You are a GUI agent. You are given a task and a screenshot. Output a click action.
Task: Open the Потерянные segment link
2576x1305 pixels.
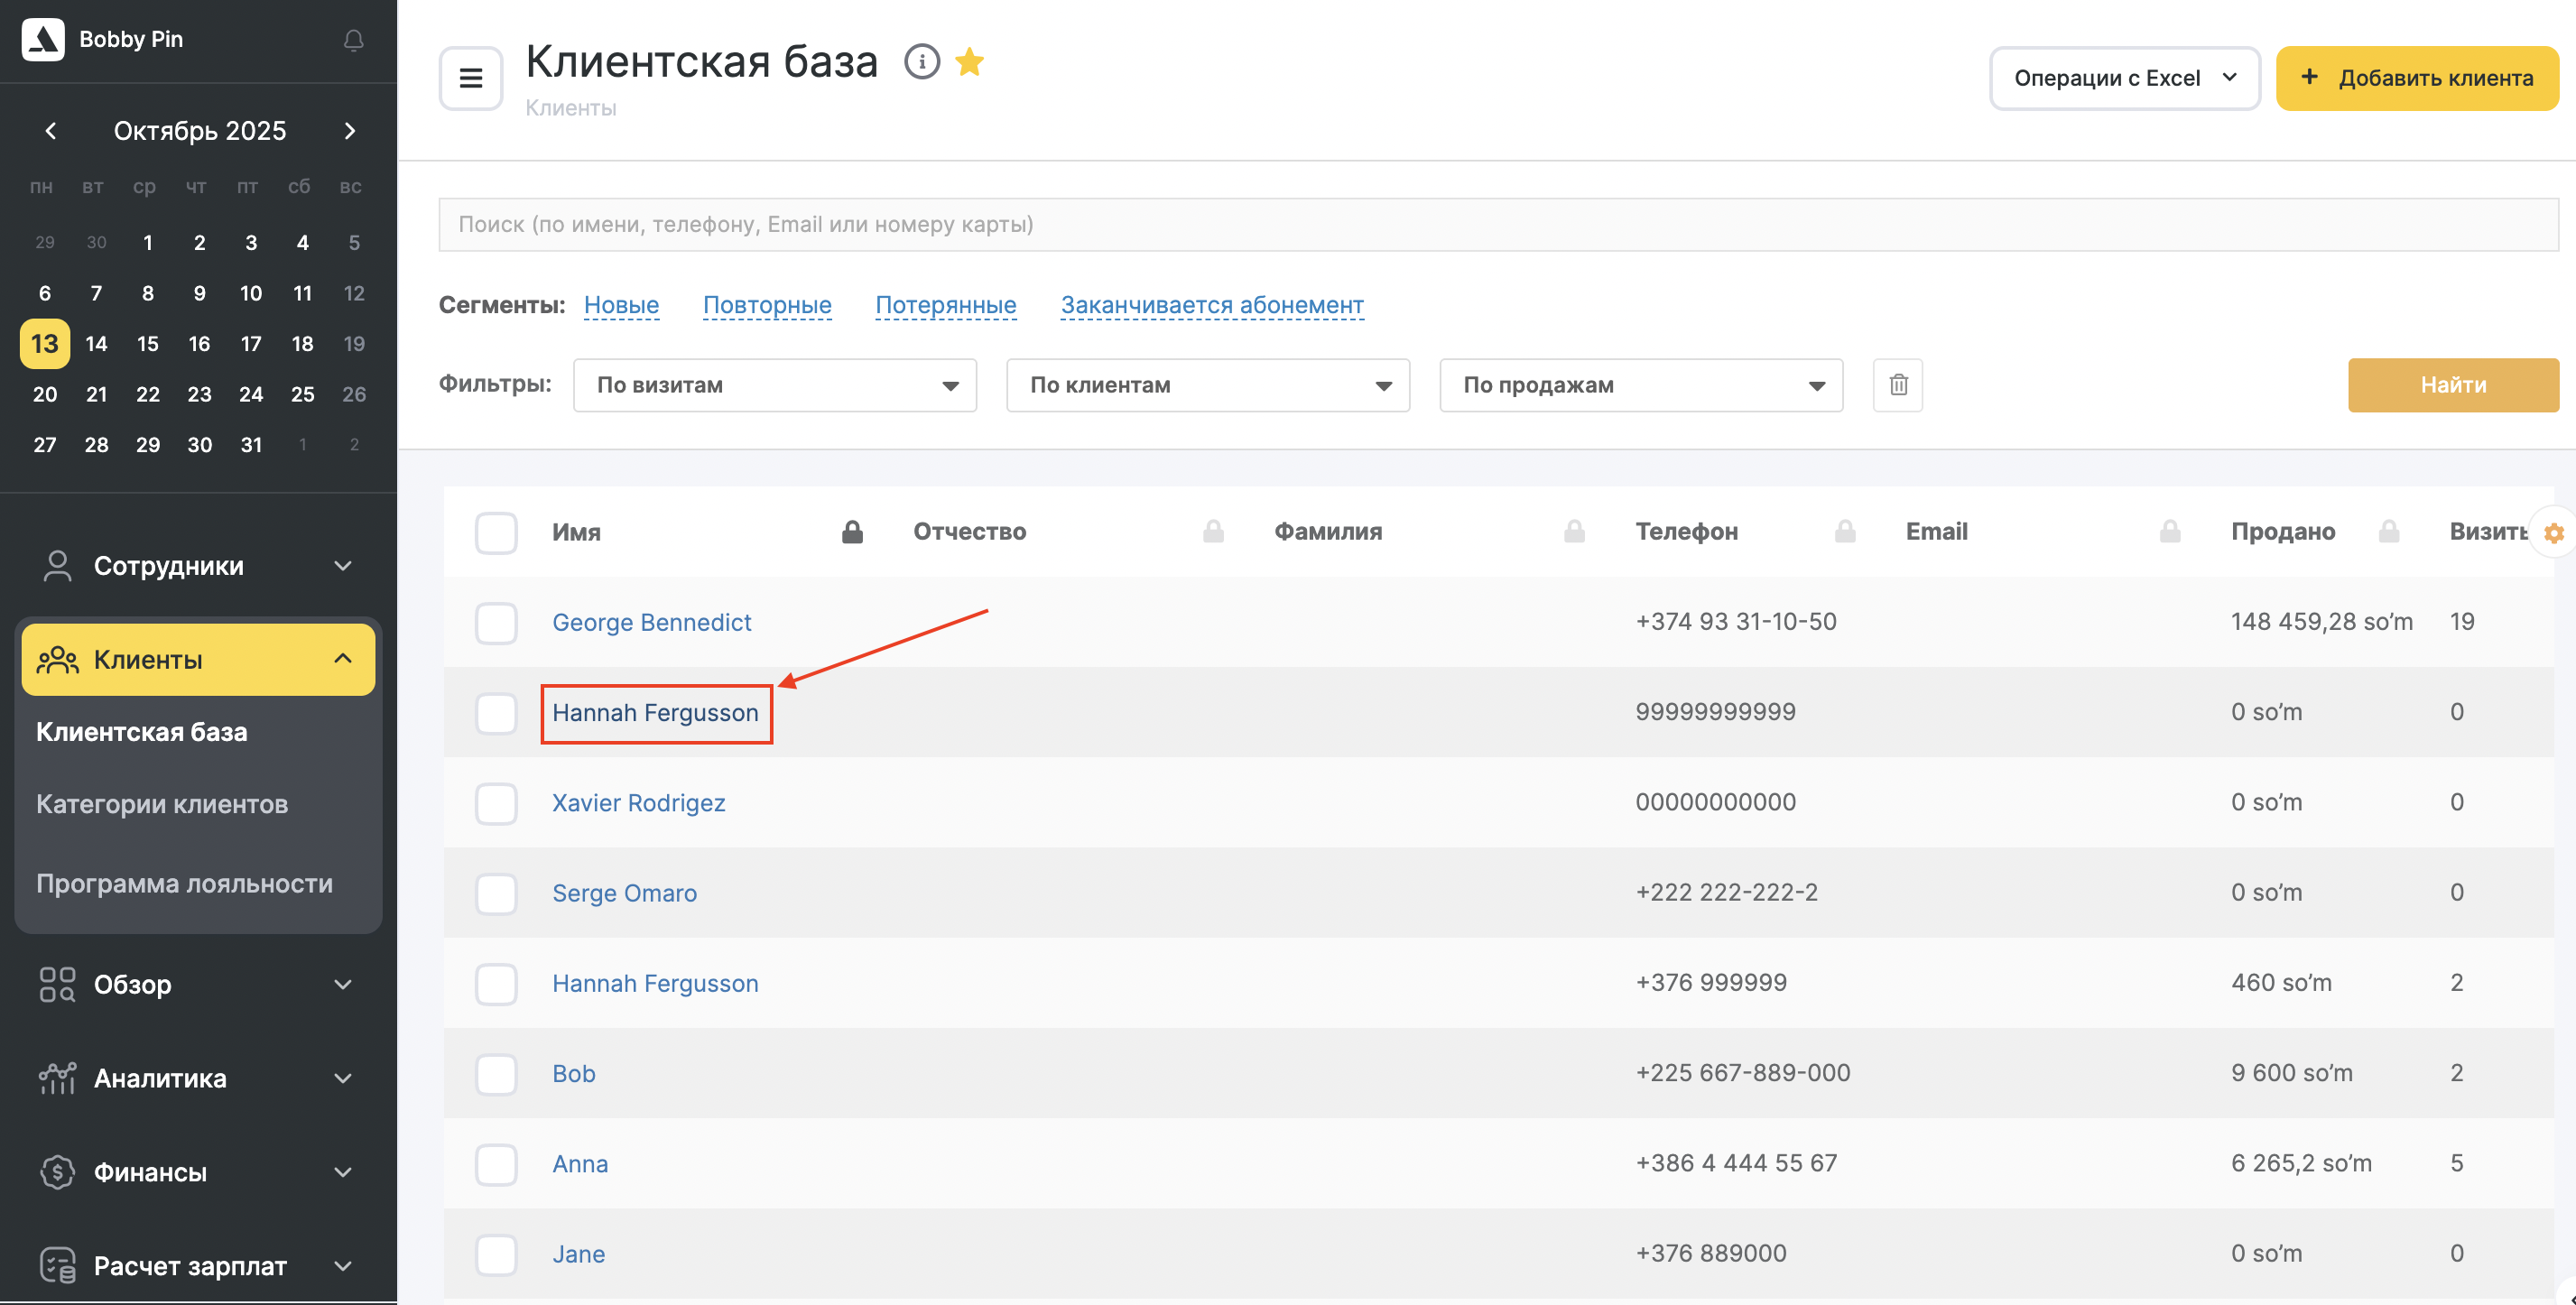coord(945,305)
